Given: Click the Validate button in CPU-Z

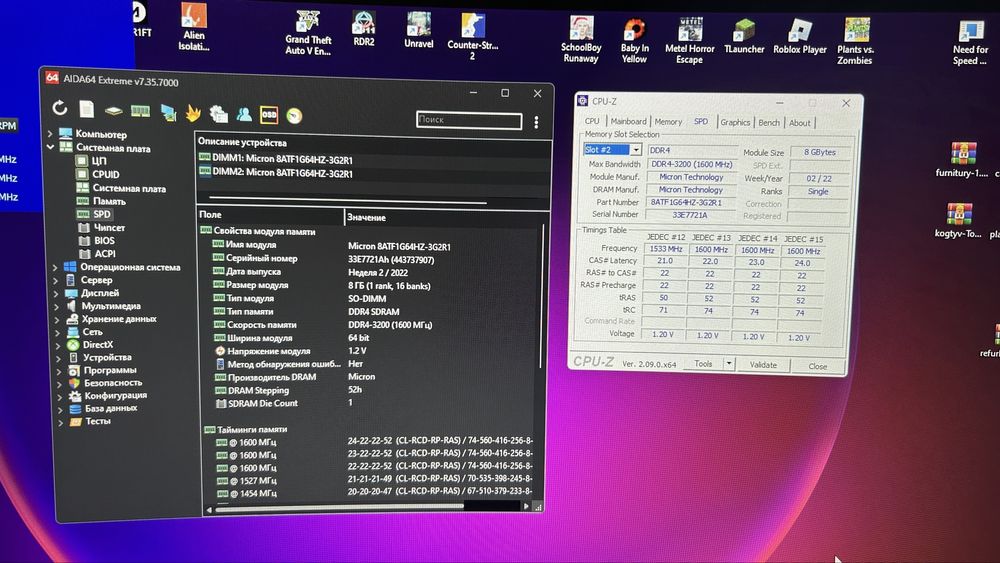Looking at the screenshot, I should point(763,365).
